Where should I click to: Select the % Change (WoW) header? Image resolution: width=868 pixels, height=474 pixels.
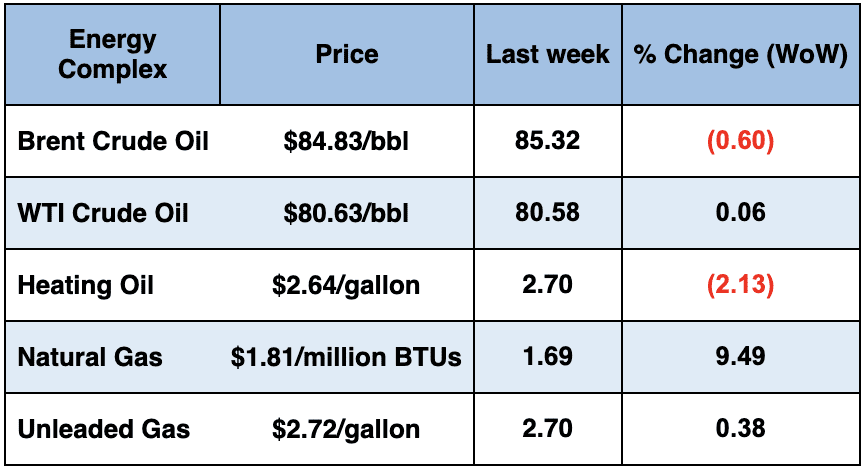740,54
